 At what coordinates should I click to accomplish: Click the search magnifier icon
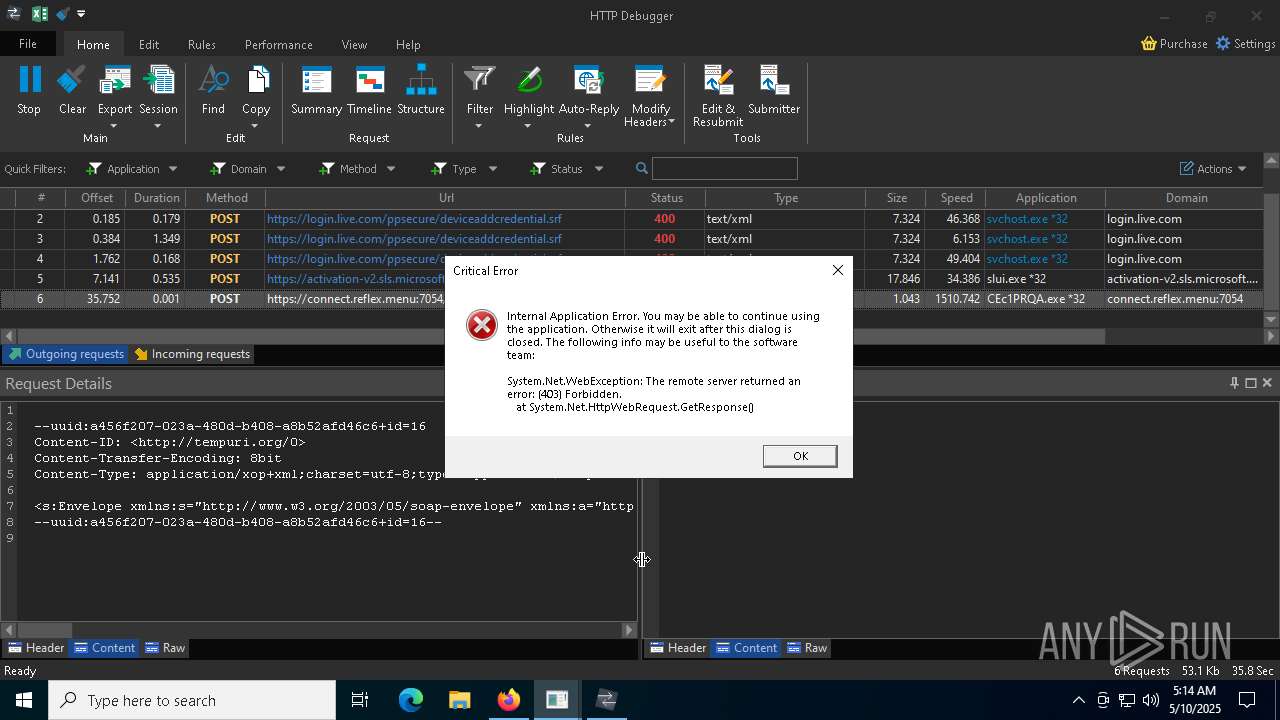click(x=642, y=168)
